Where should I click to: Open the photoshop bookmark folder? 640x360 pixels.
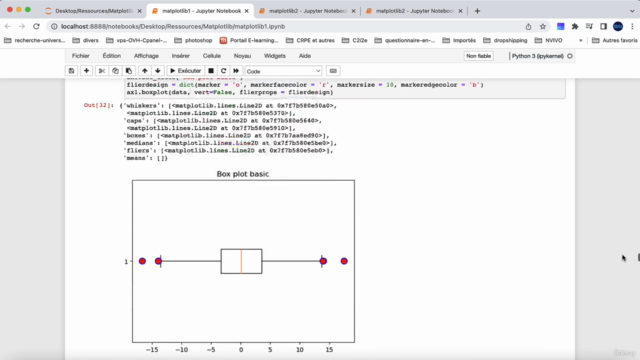[x=193, y=40]
